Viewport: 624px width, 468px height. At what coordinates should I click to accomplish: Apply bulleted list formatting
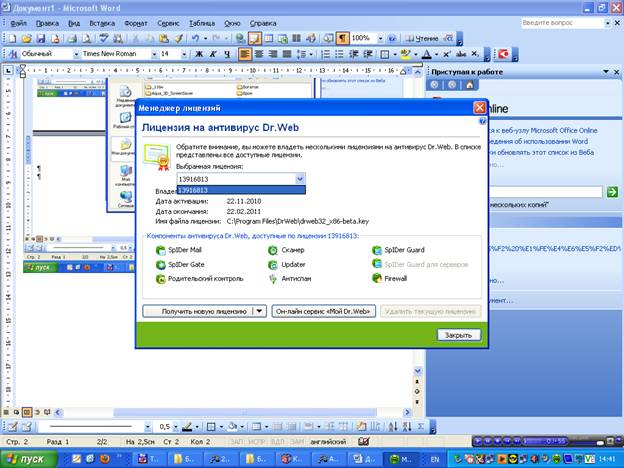coord(339,54)
